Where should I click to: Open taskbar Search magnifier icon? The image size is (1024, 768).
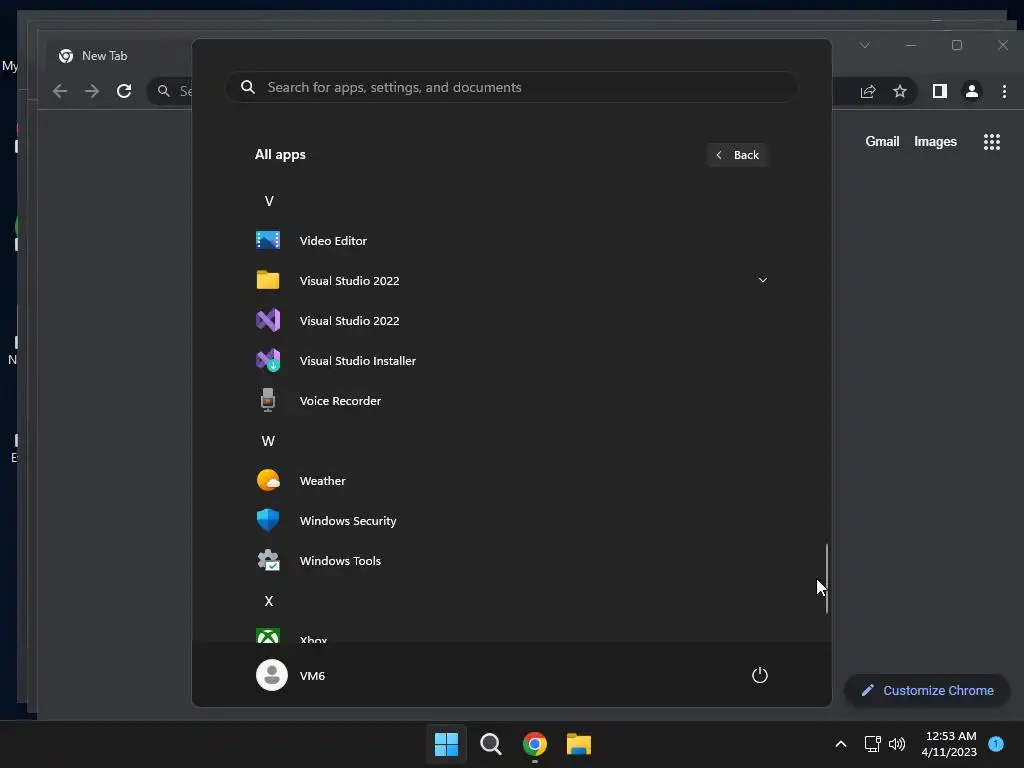[x=490, y=744]
